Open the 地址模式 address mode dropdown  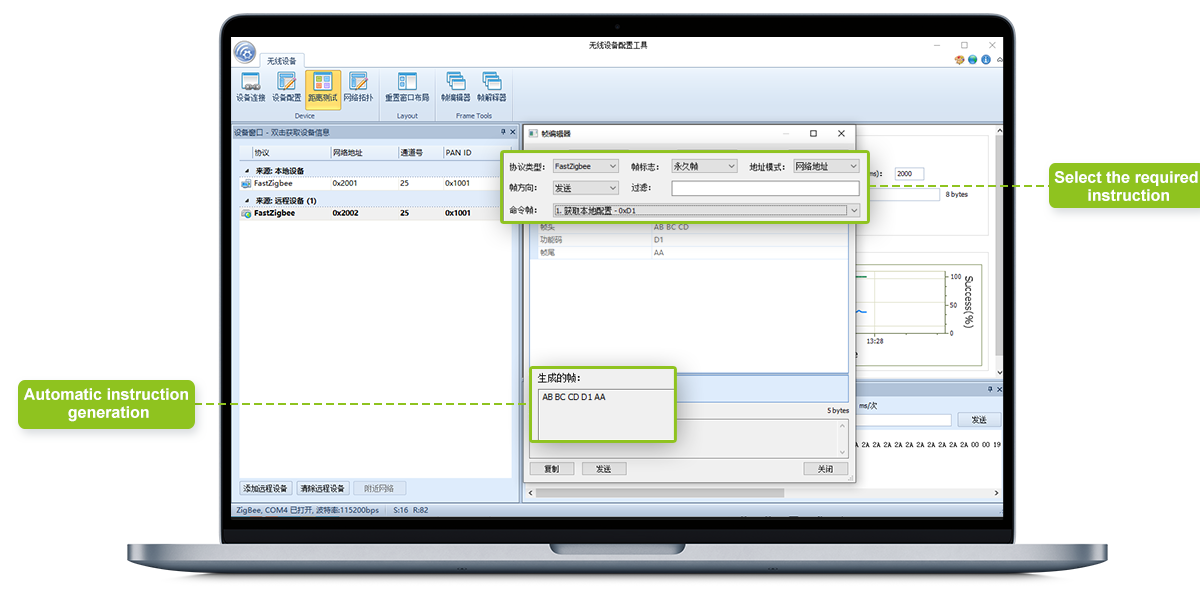click(x=826, y=166)
